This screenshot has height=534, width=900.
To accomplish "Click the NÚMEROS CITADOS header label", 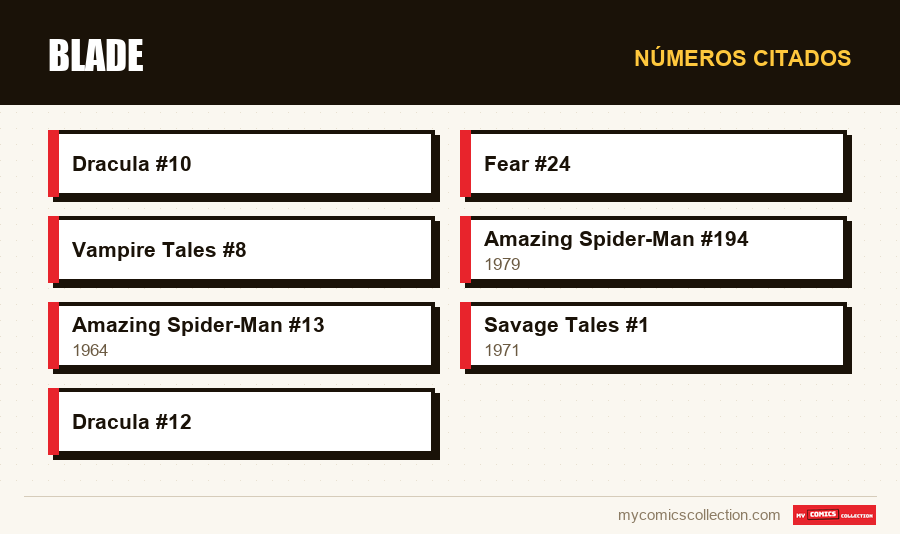I will click(742, 58).
